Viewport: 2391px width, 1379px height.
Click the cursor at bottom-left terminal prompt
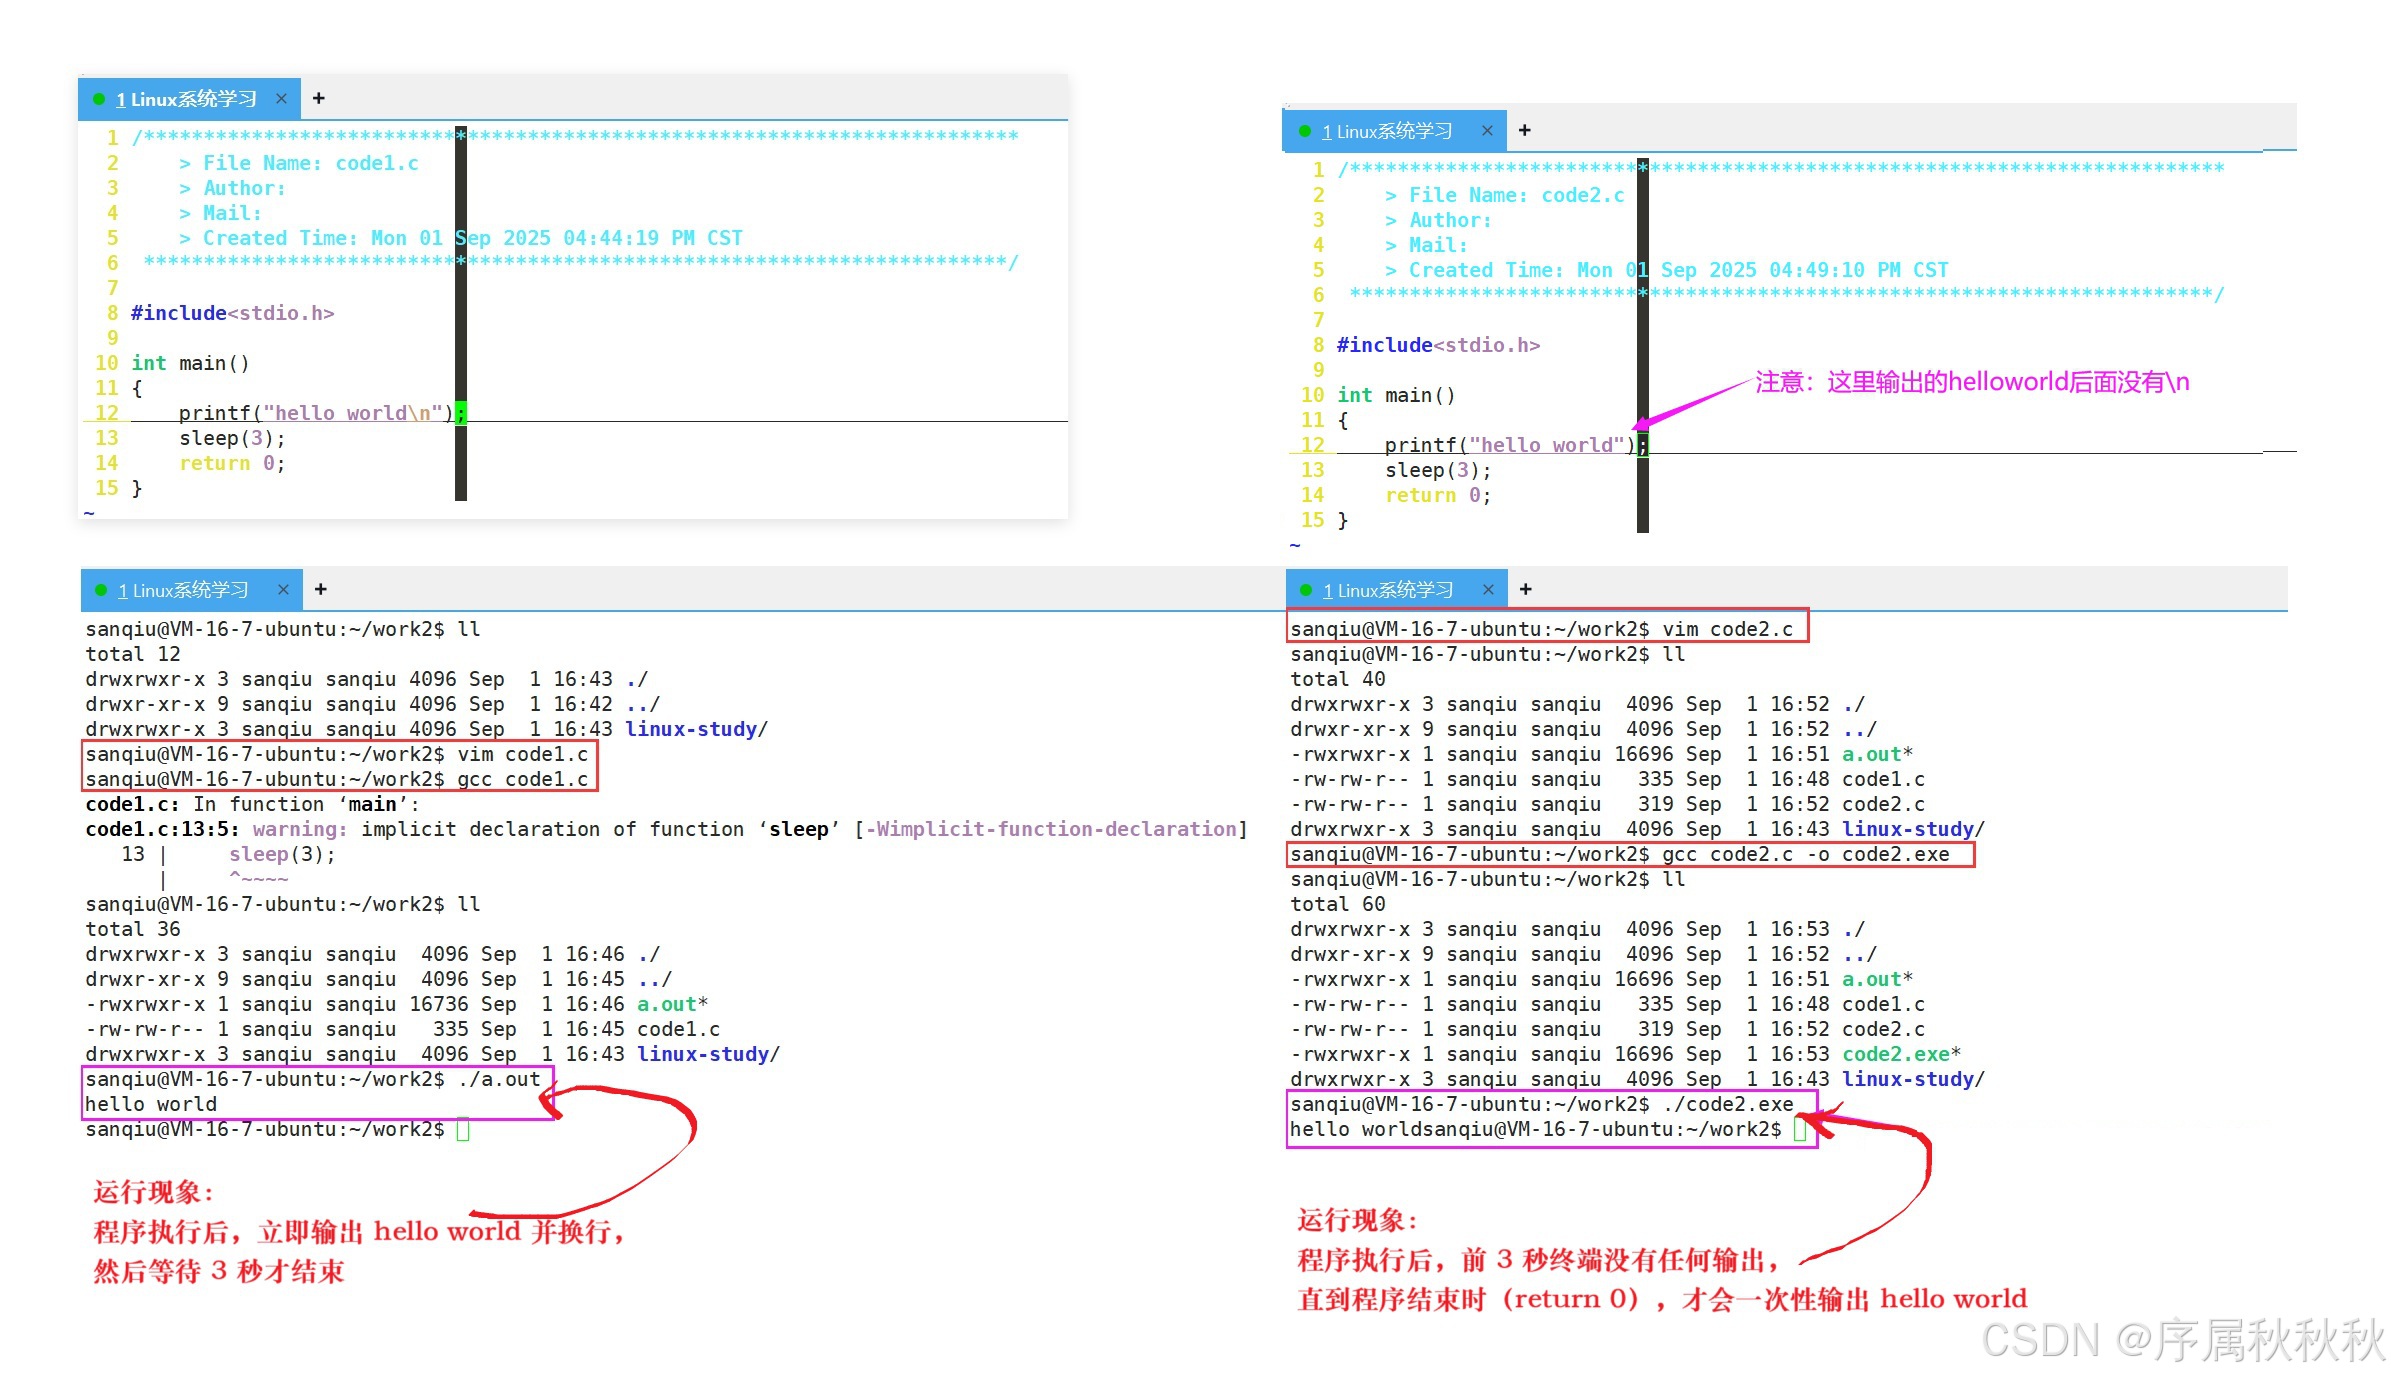(x=463, y=1130)
